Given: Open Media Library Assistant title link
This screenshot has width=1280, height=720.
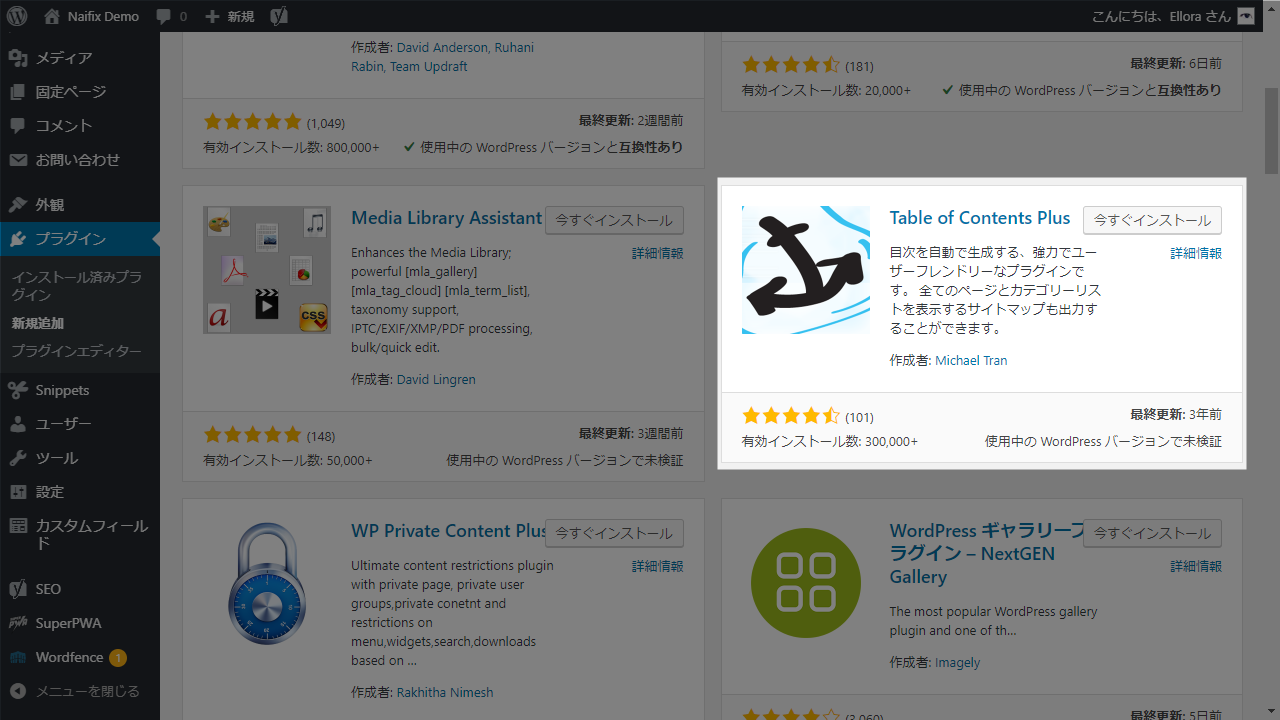Looking at the screenshot, I should (446, 218).
